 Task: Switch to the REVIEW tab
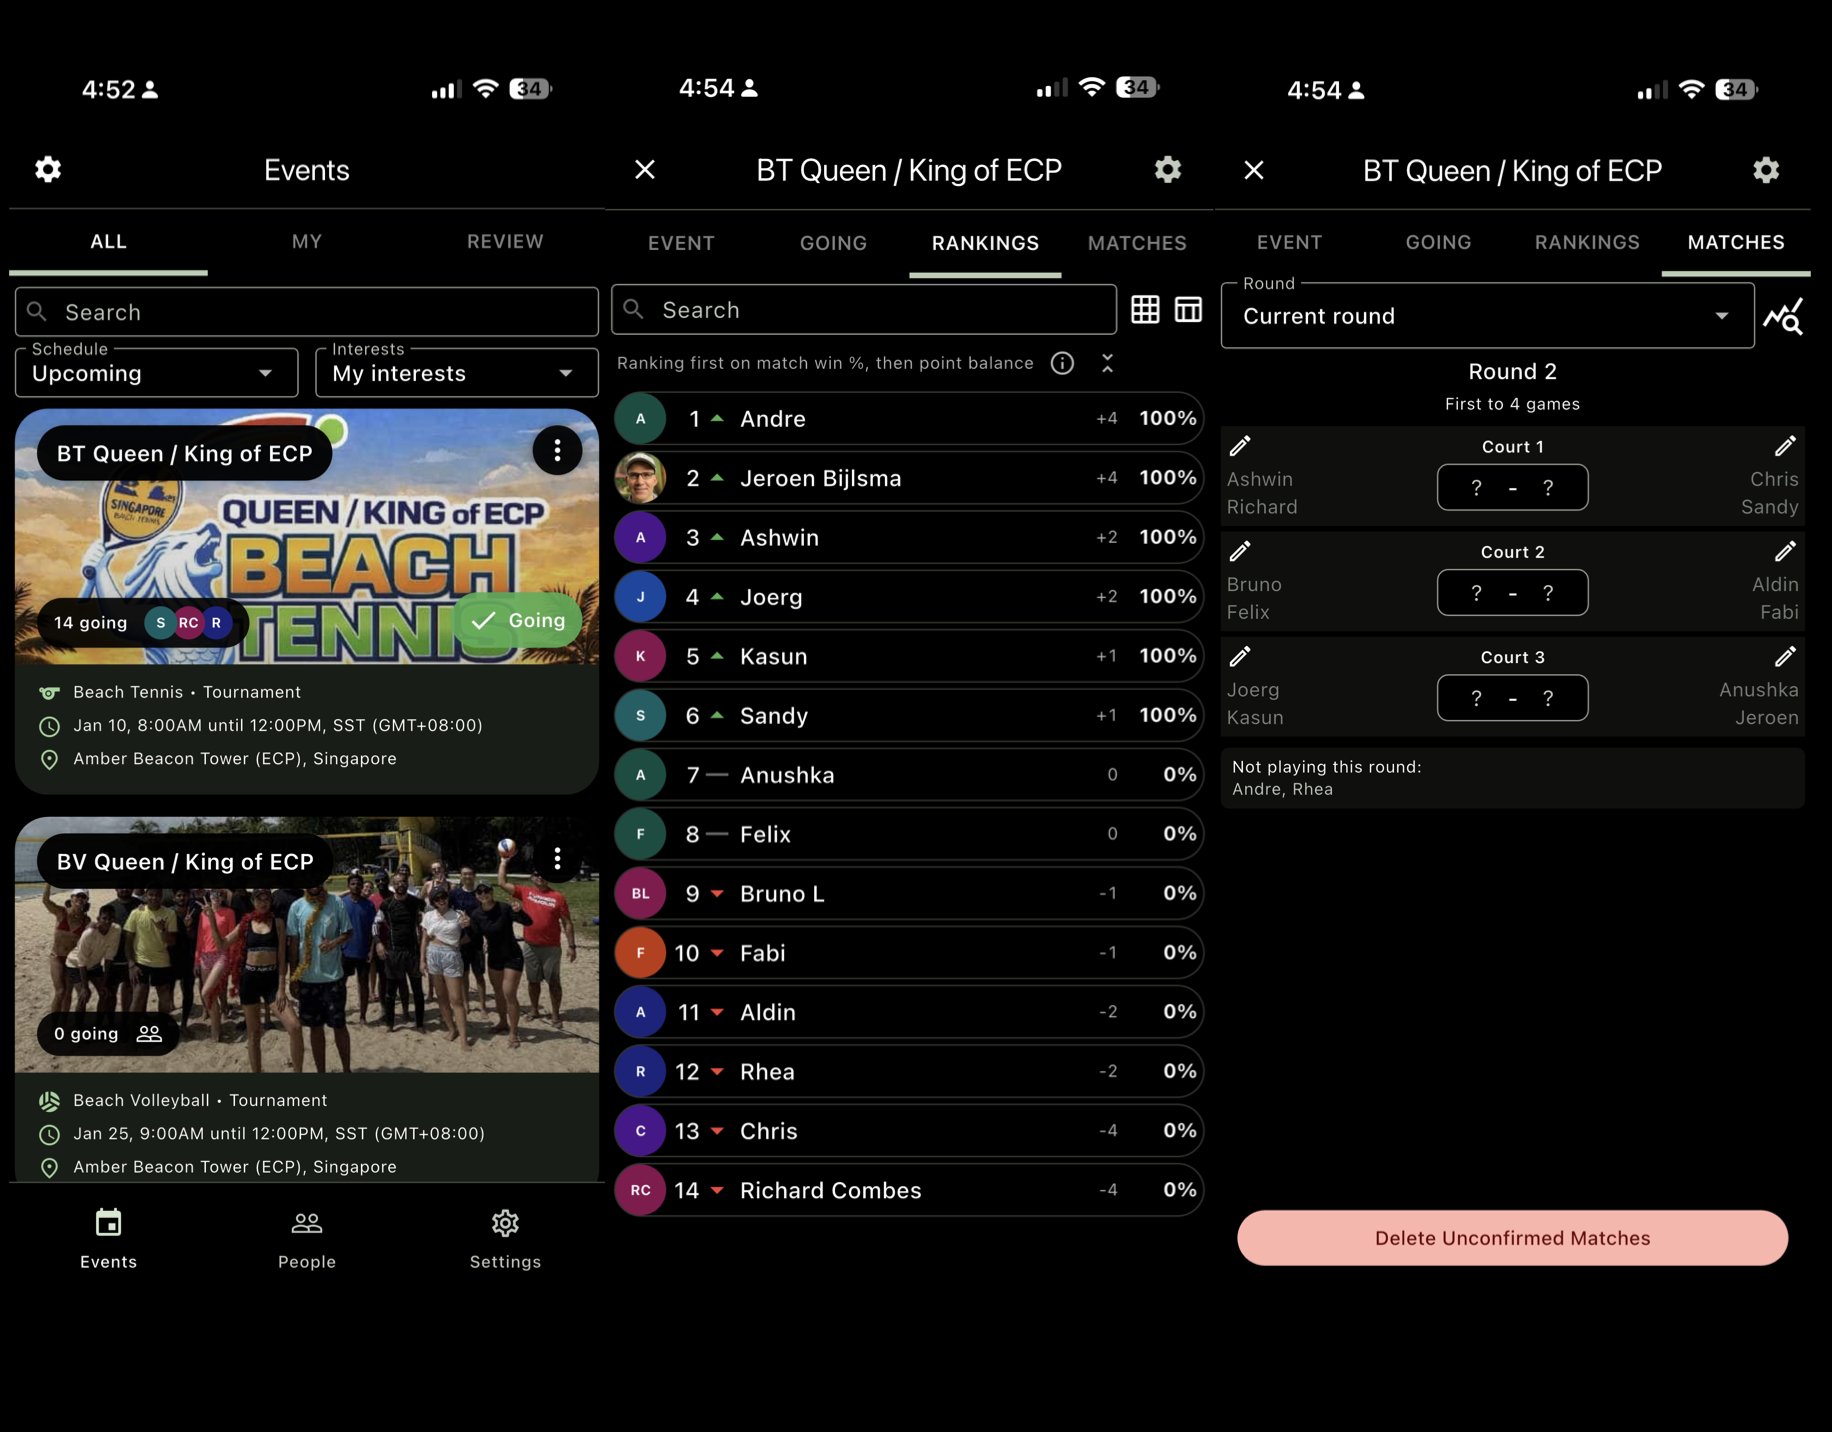tap(505, 241)
